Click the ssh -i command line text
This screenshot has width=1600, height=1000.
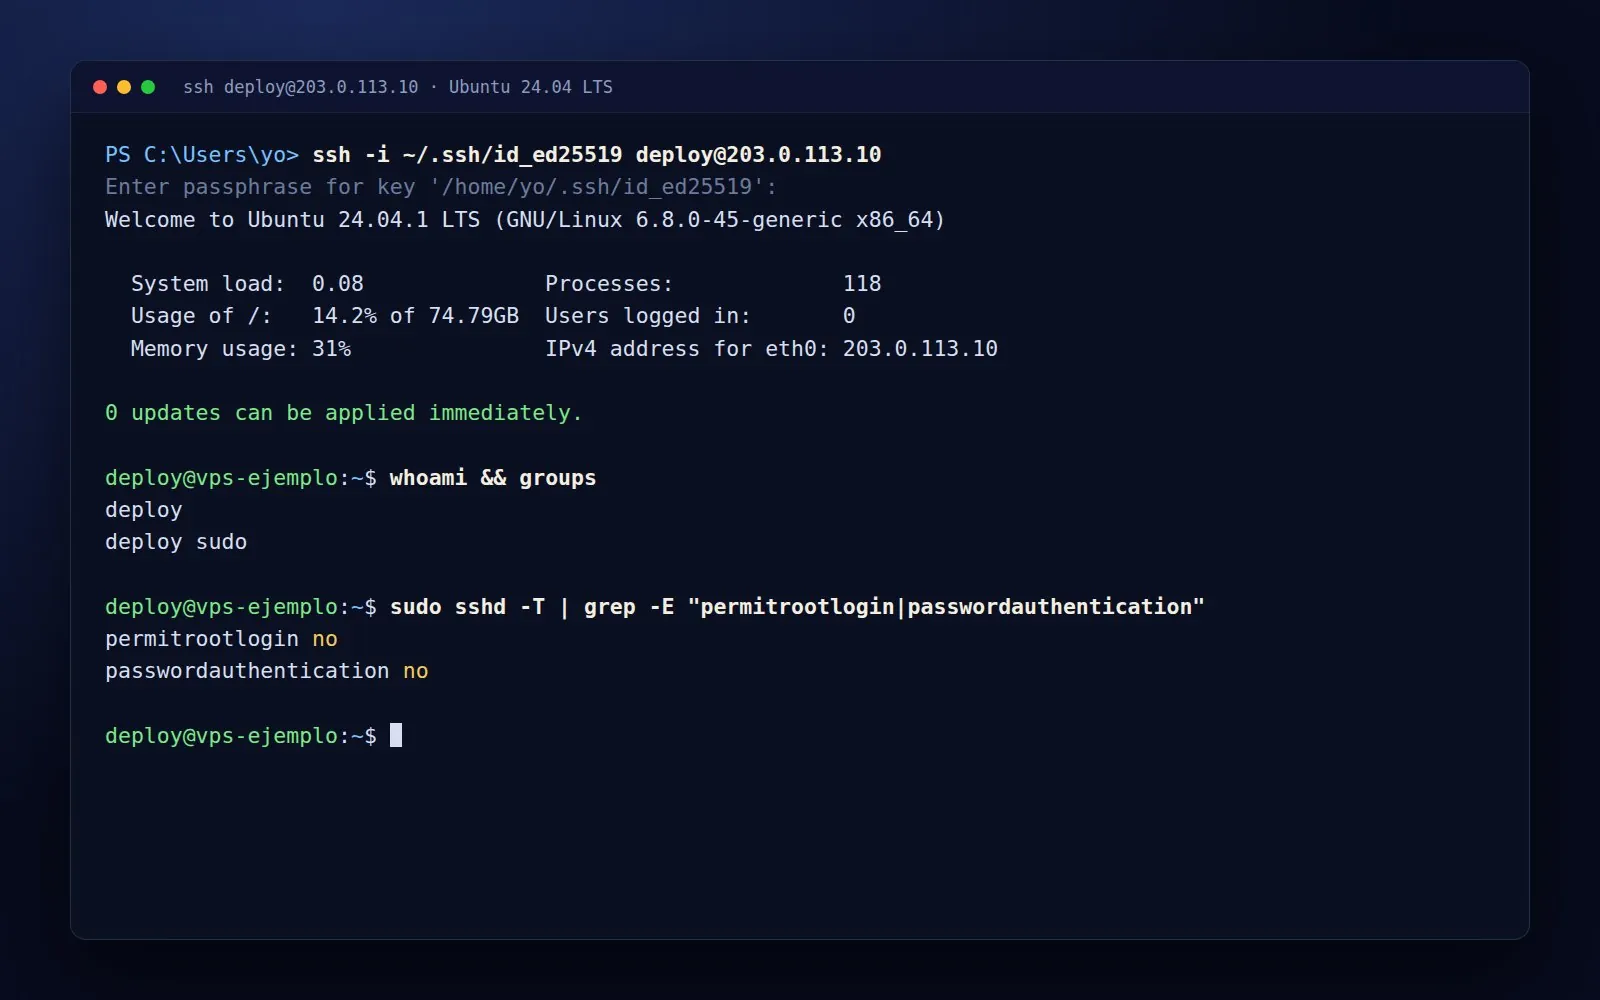[x=597, y=155]
